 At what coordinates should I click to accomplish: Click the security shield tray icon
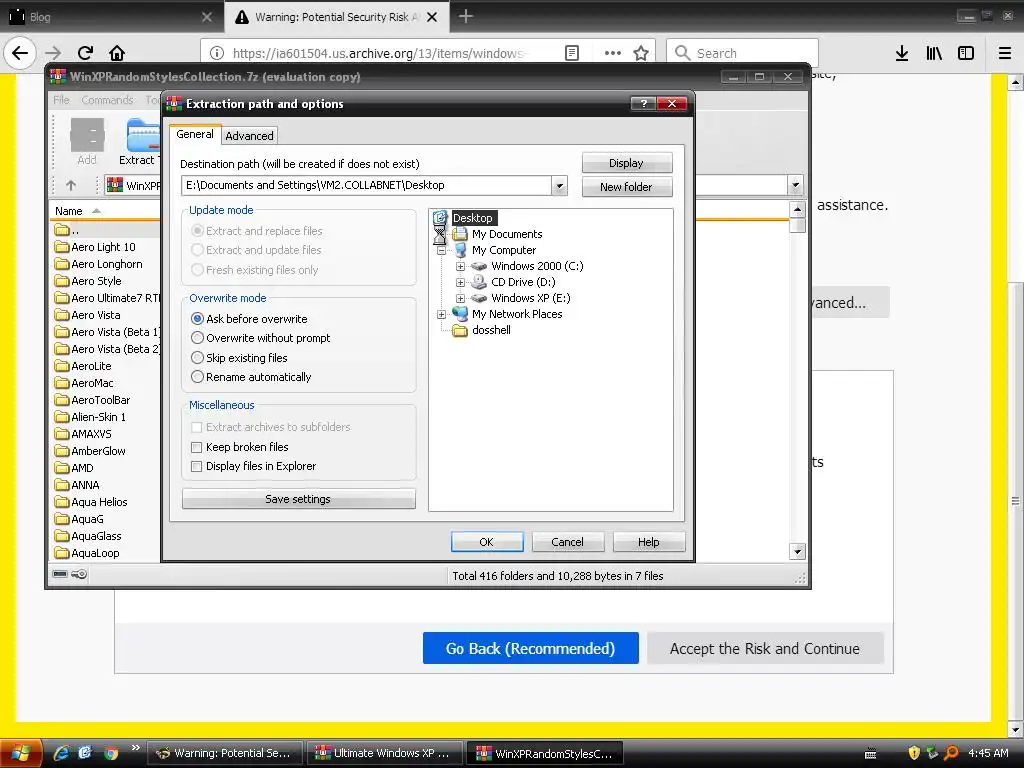click(914, 753)
